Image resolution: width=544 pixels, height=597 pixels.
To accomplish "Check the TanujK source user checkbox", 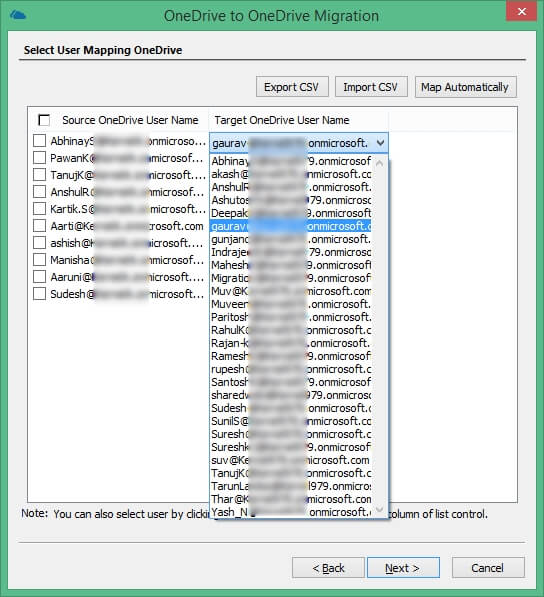I will tap(40, 175).
